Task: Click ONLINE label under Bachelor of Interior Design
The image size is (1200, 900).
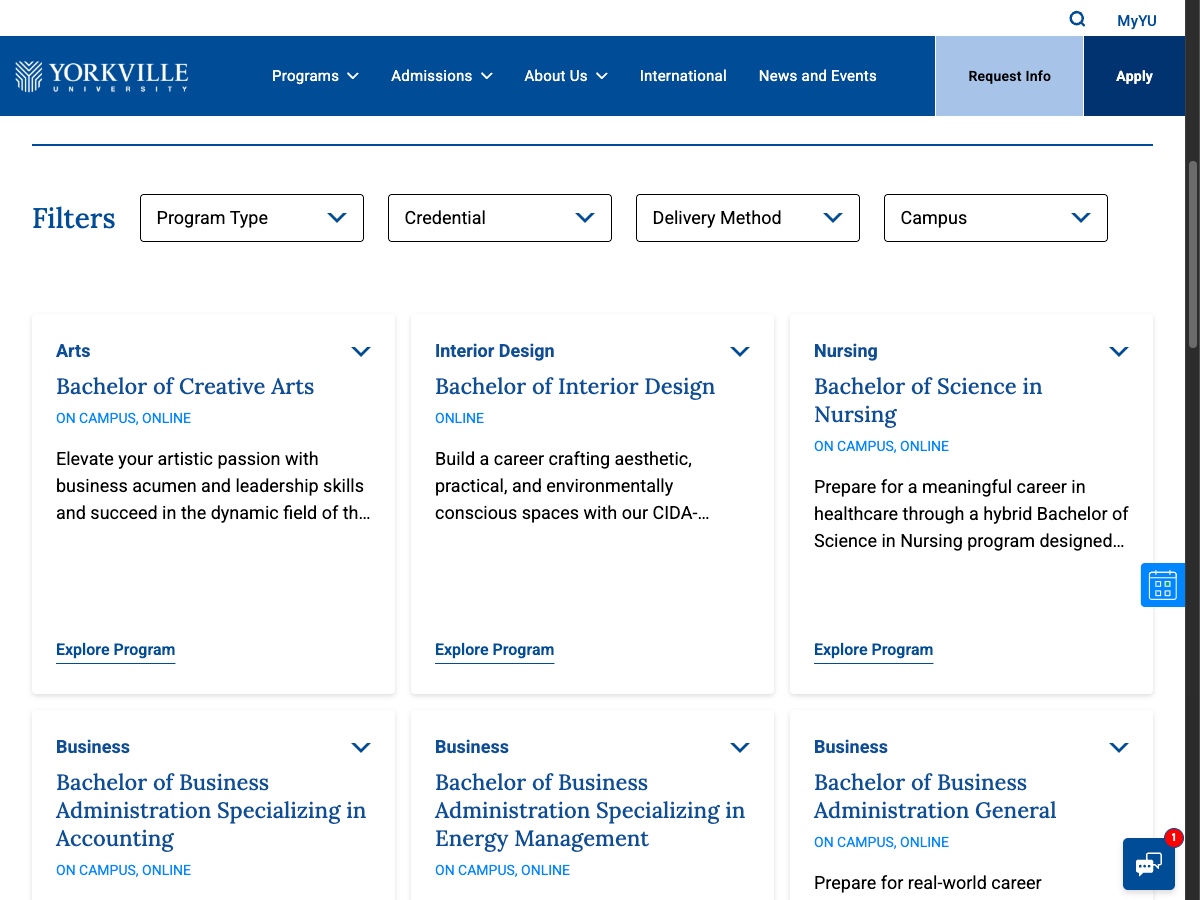Action: coord(459,418)
